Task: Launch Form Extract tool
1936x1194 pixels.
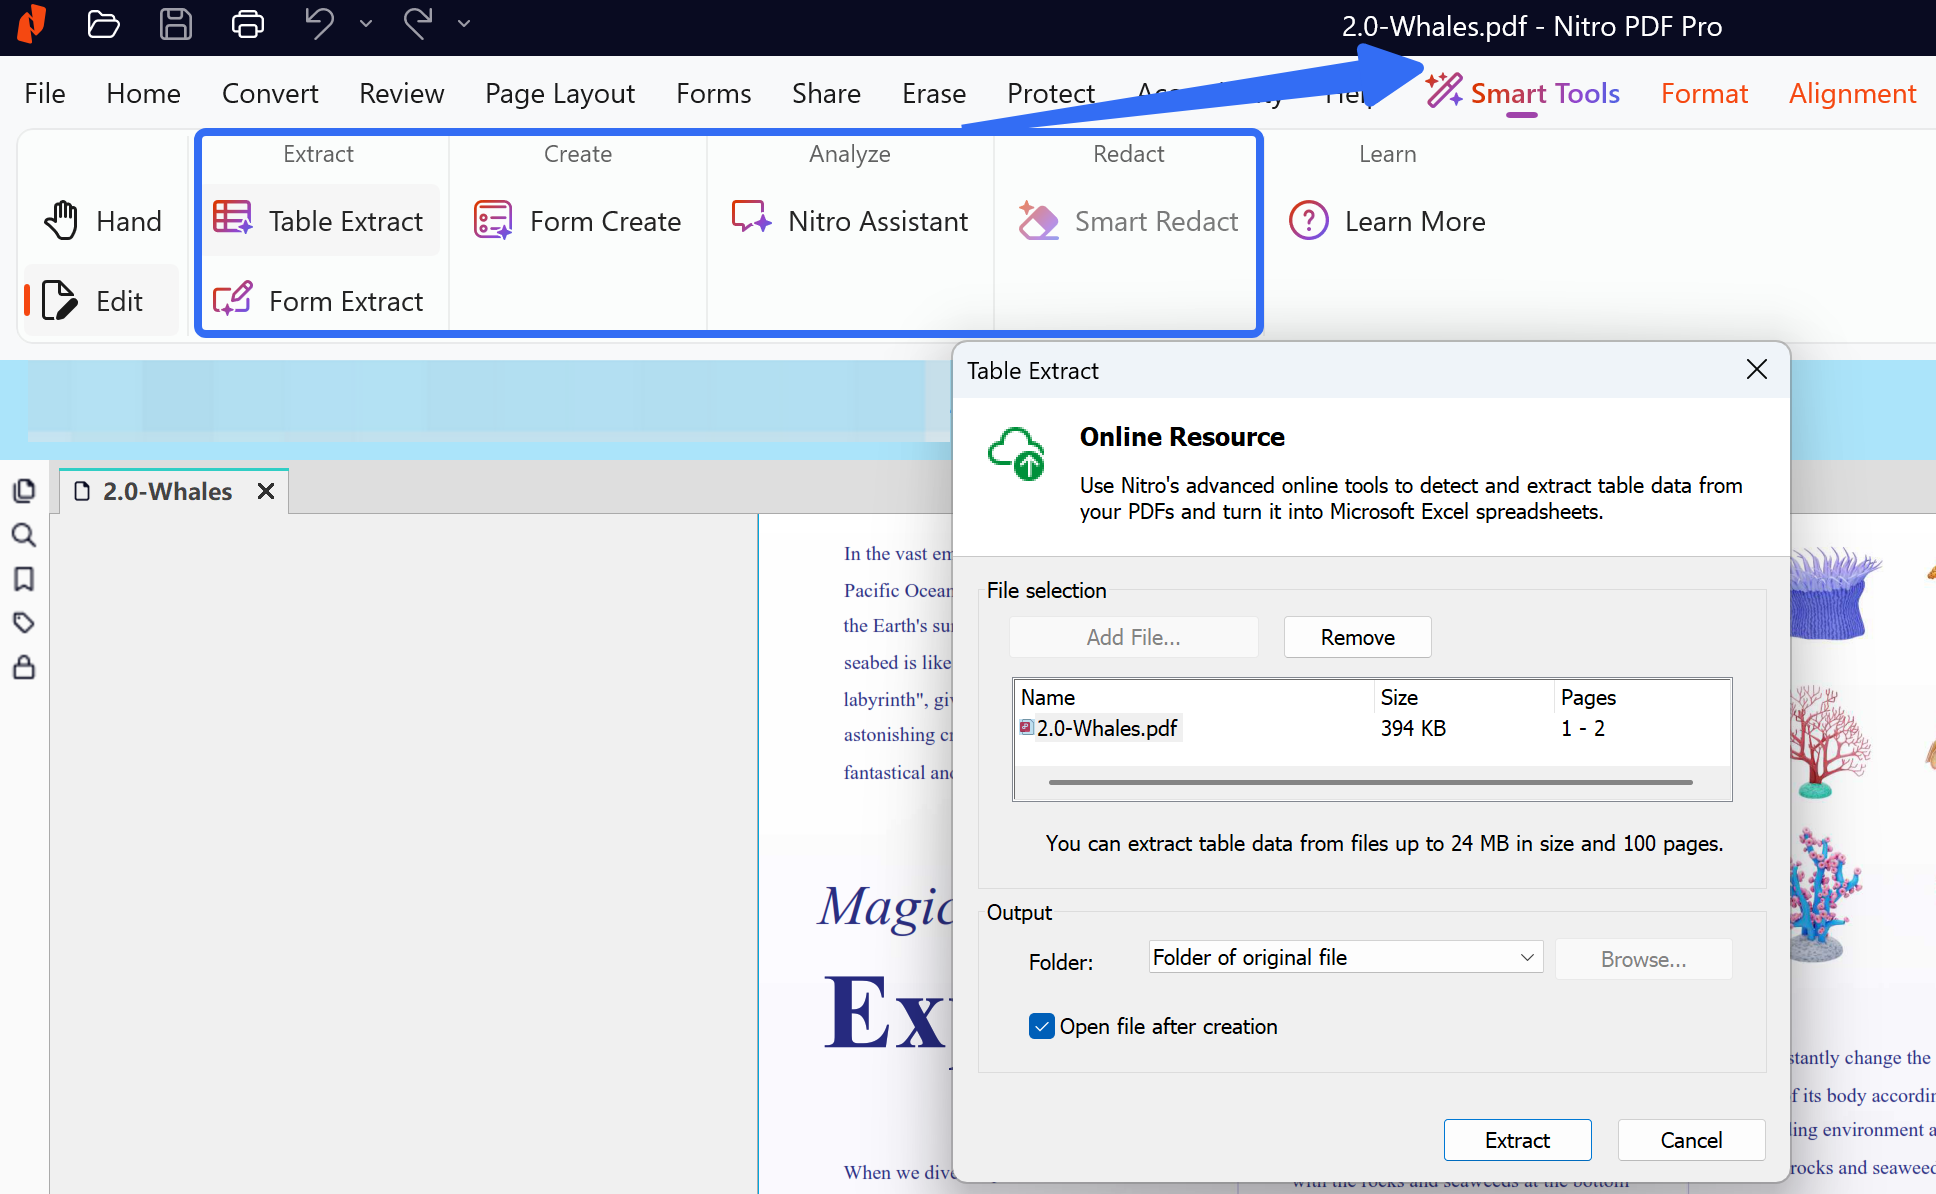Action: click(320, 301)
